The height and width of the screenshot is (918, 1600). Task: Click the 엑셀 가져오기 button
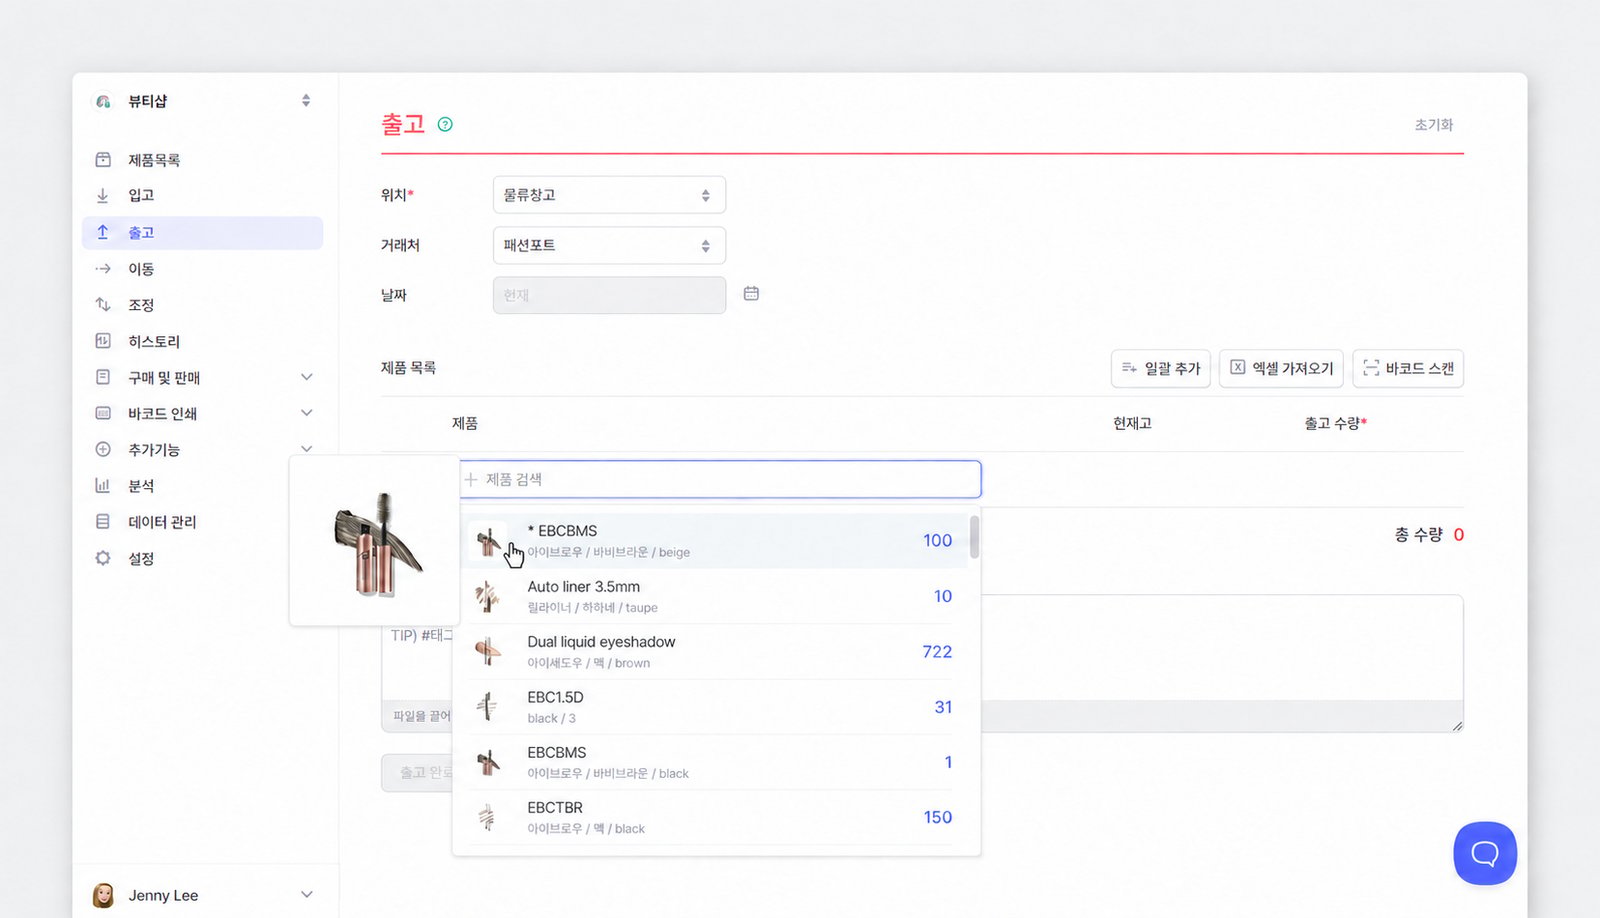[x=1281, y=369]
